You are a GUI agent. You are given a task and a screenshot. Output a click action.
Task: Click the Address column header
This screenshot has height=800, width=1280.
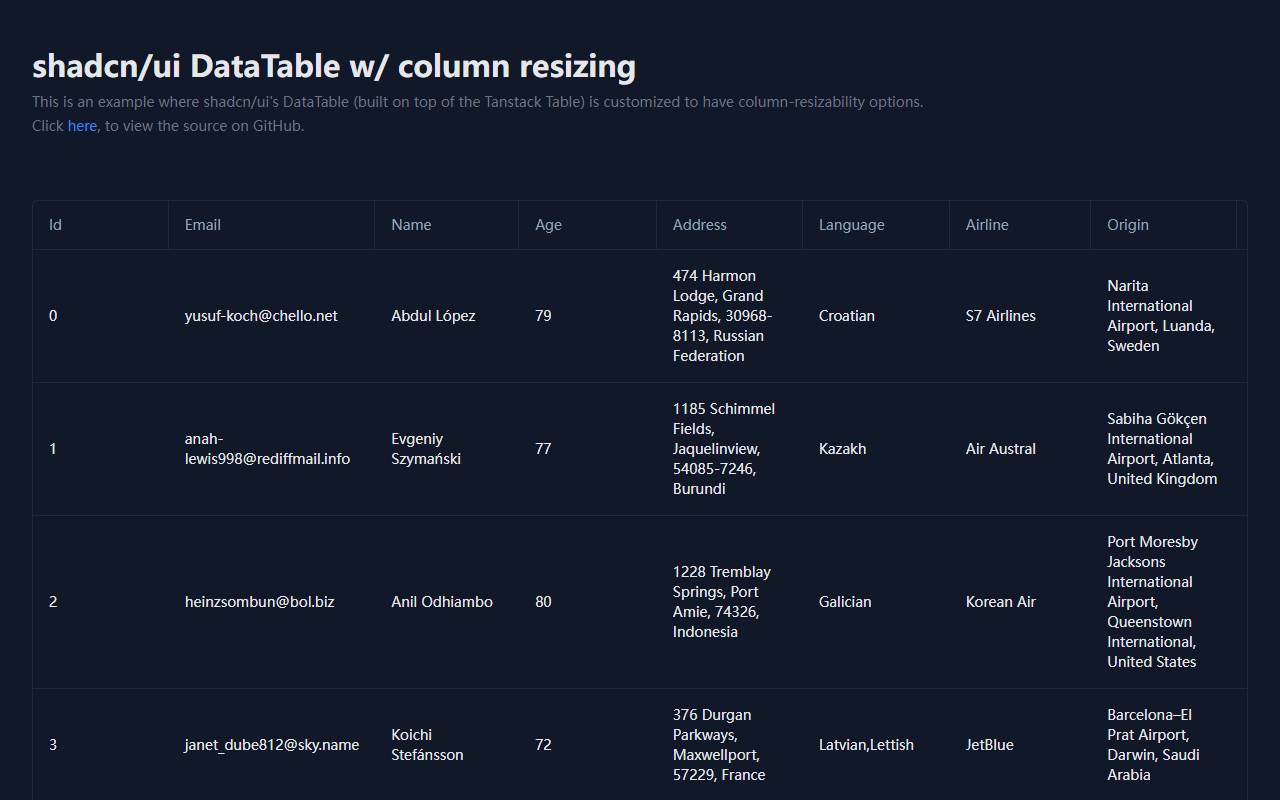point(730,225)
